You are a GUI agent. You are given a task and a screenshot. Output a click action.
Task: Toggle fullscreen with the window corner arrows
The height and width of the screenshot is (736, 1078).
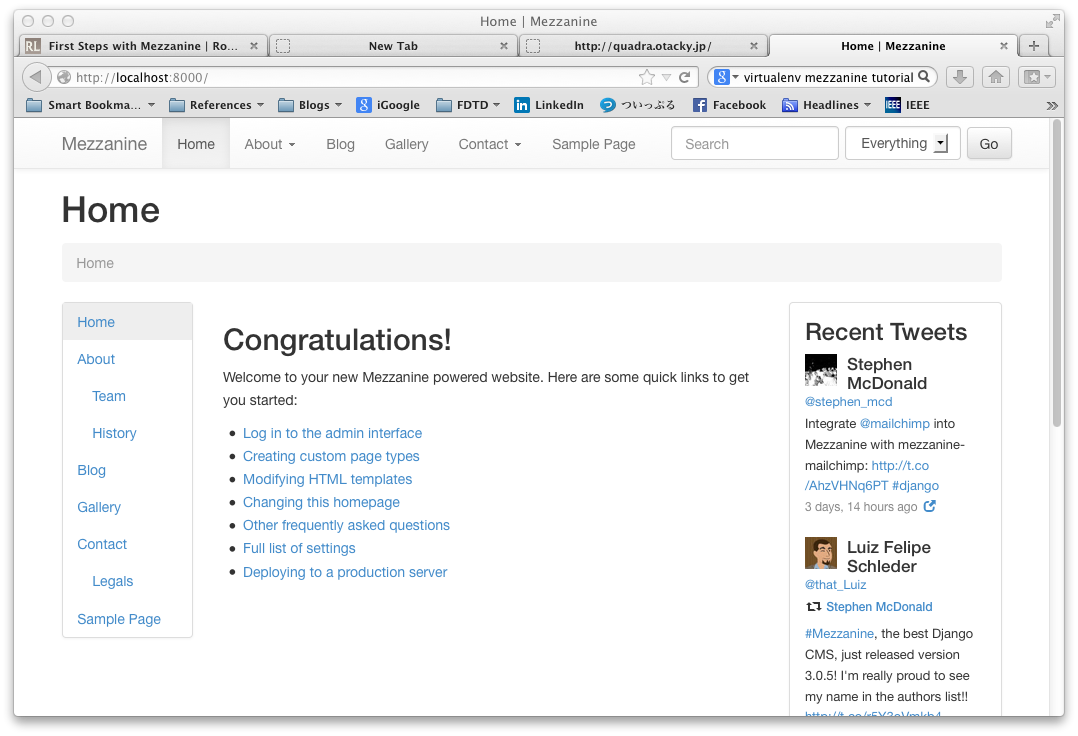click(x=1053, y=21)
